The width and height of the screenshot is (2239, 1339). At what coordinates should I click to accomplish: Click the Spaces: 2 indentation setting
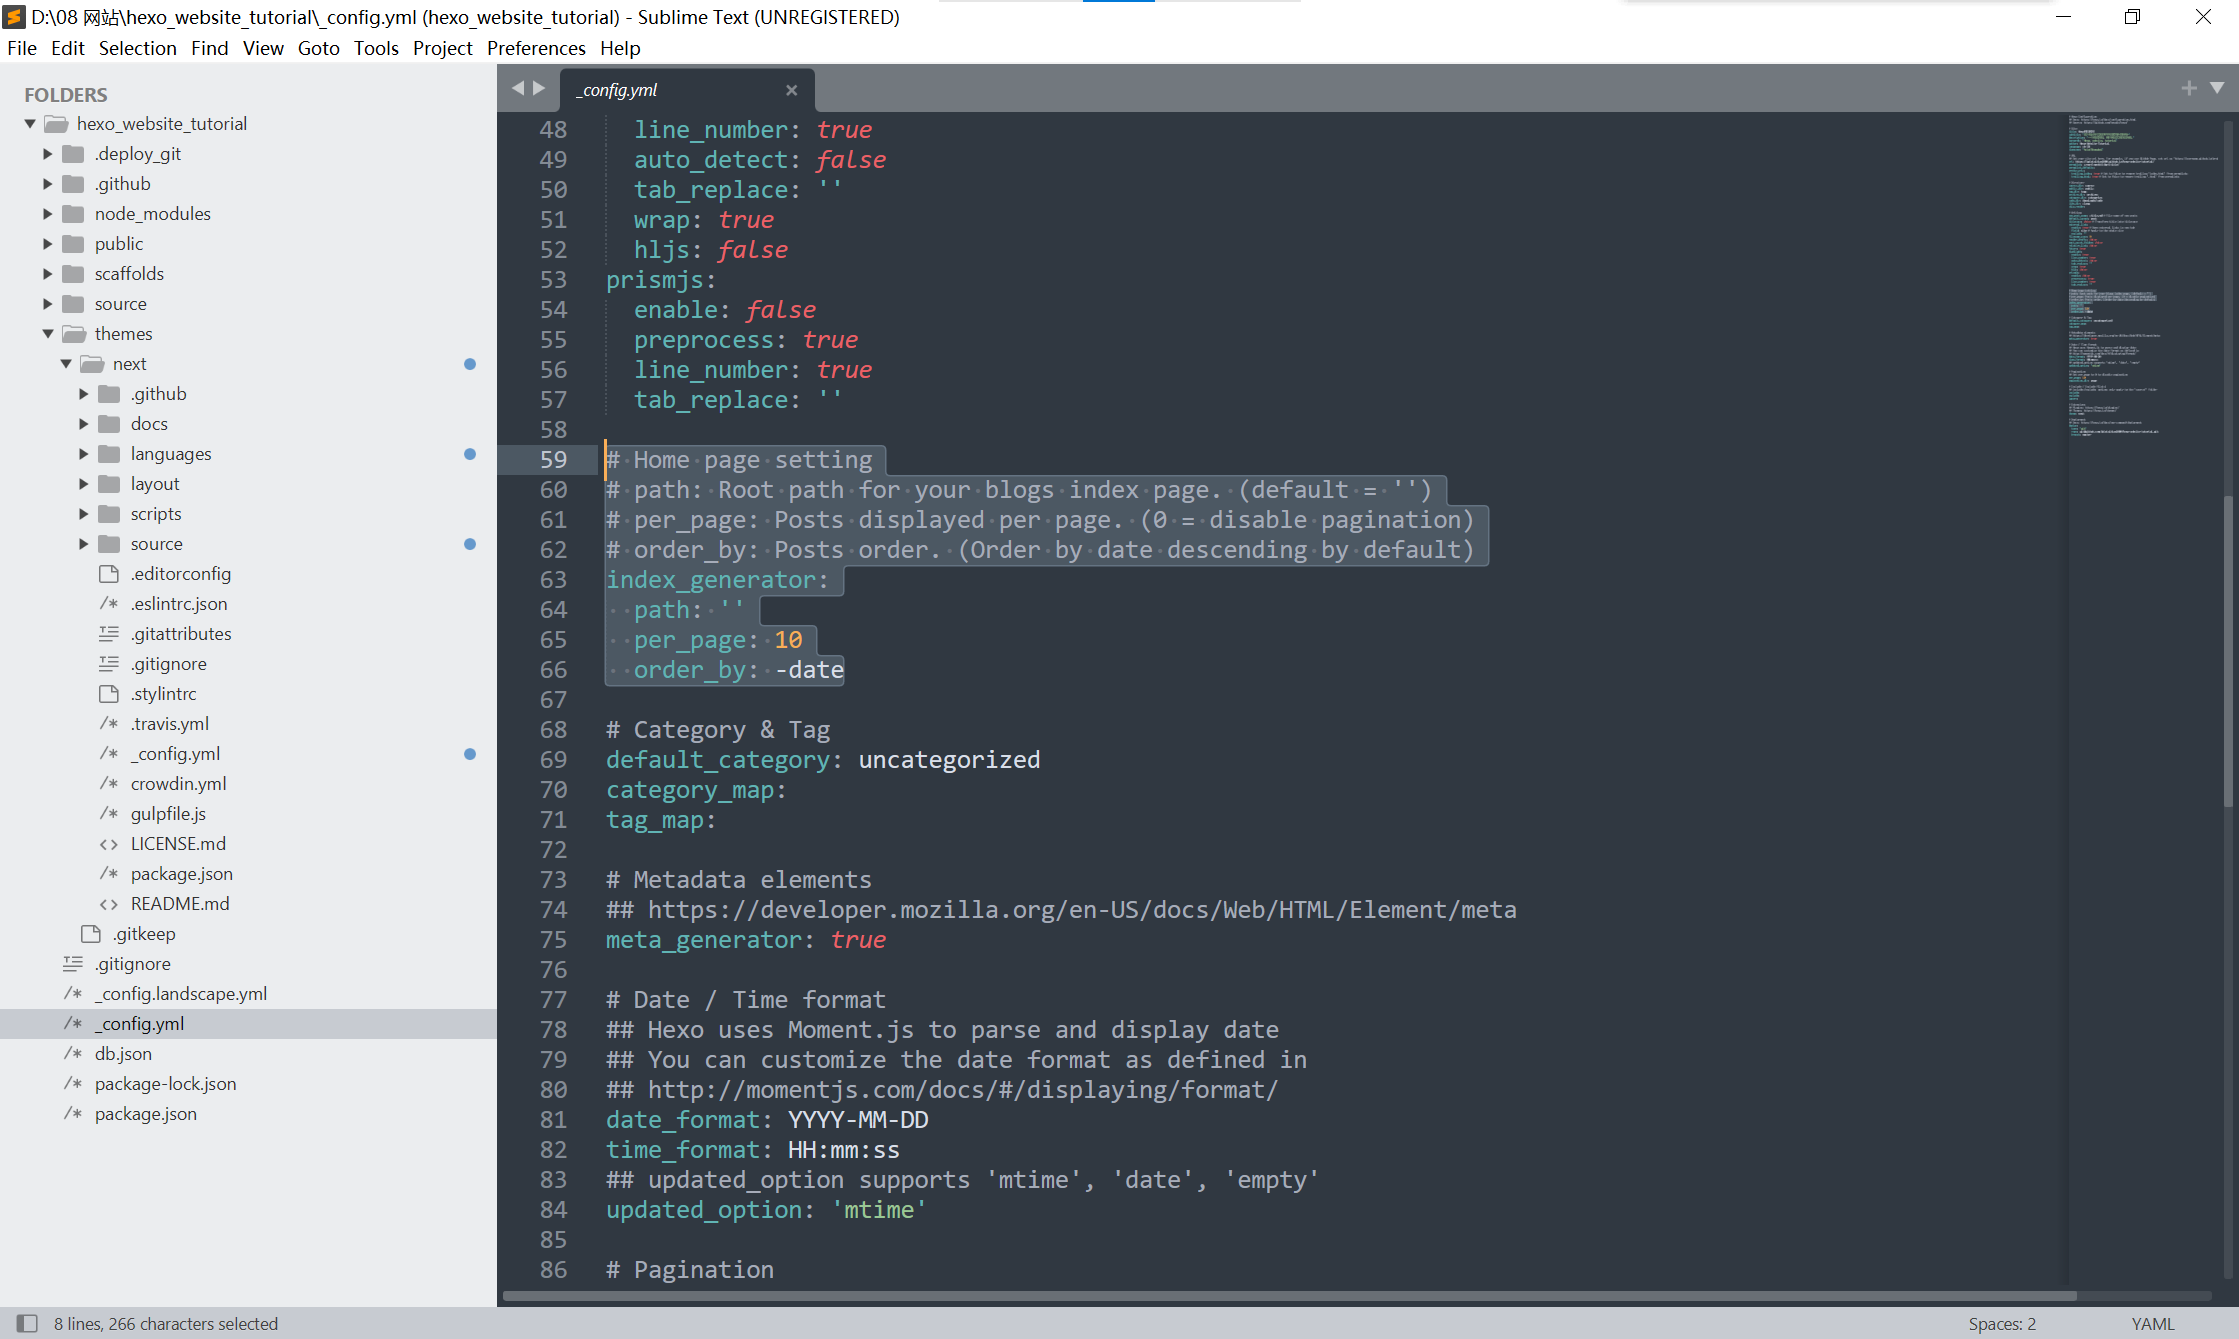[2001, 1323]
